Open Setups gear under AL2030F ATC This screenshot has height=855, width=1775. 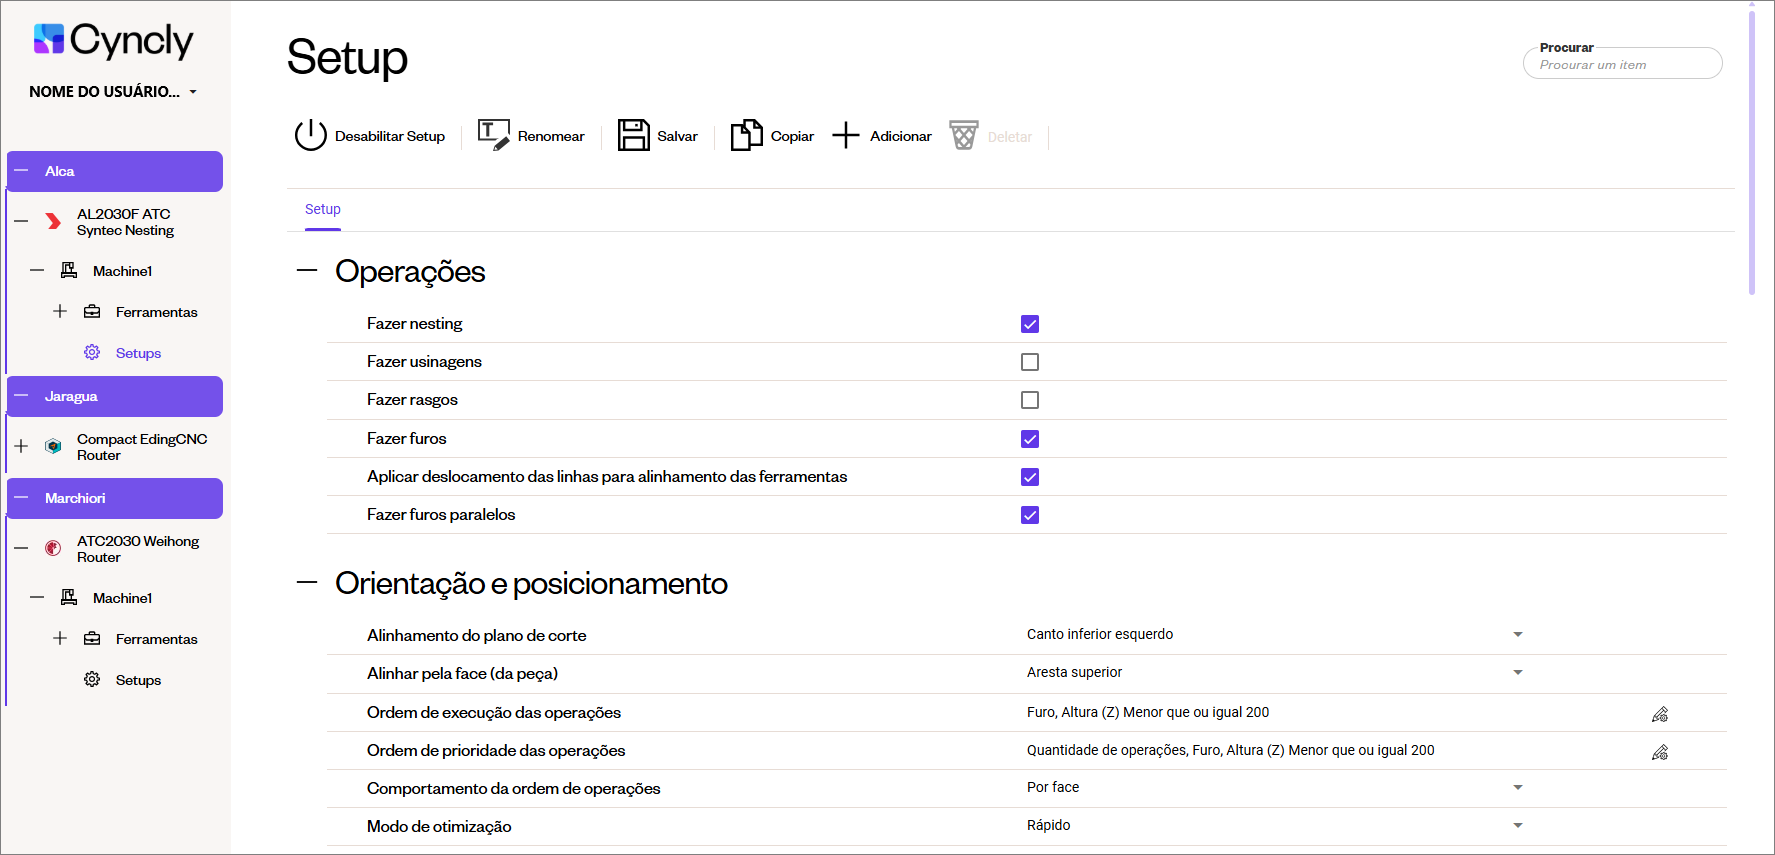point(92,353)
